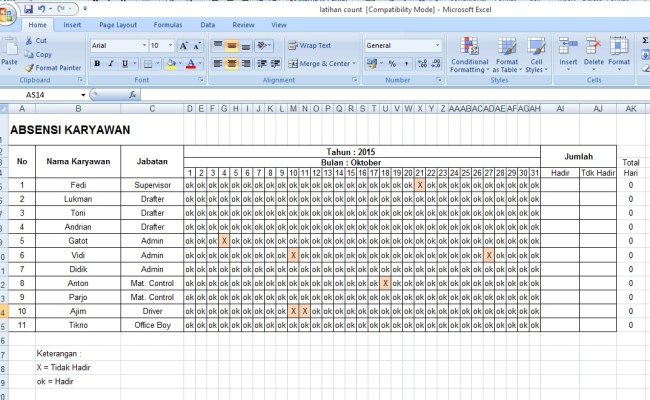
Task: Open Conditional Formatting menu
Action: point(470,55)
